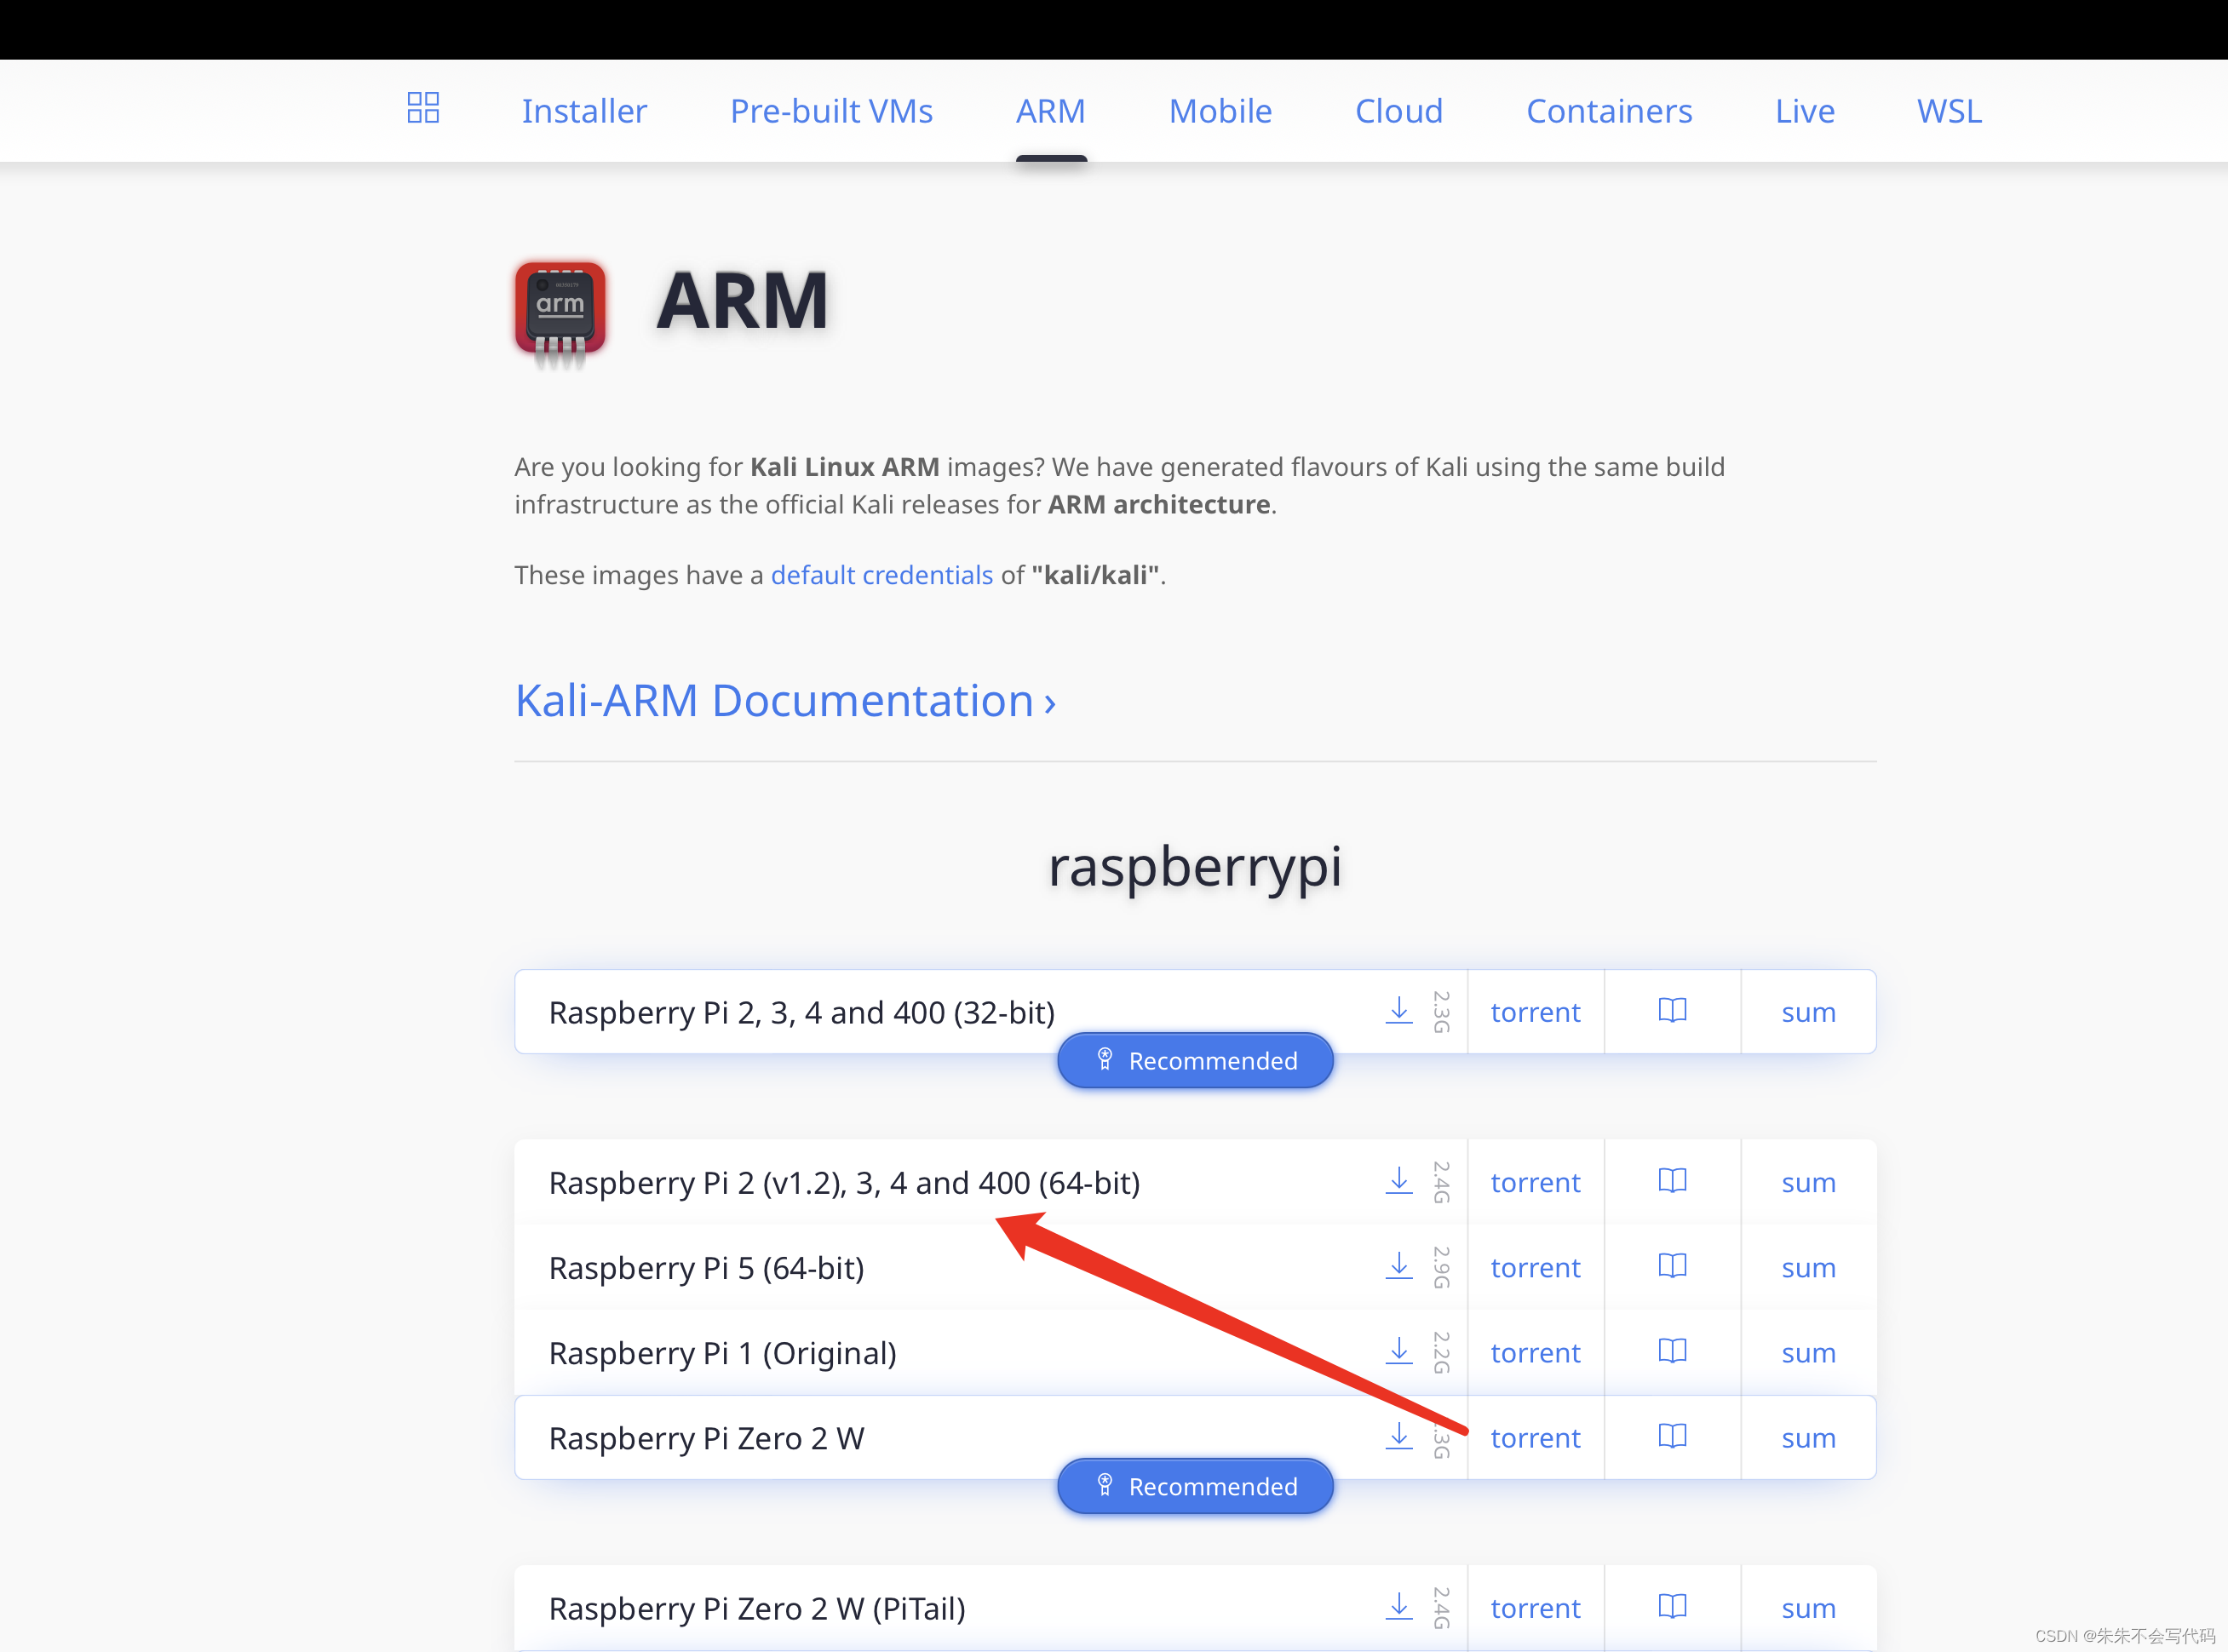Screen dimensions: 2228x1652
Task: Open the grid overview icon in navigation
Action: 423,108
